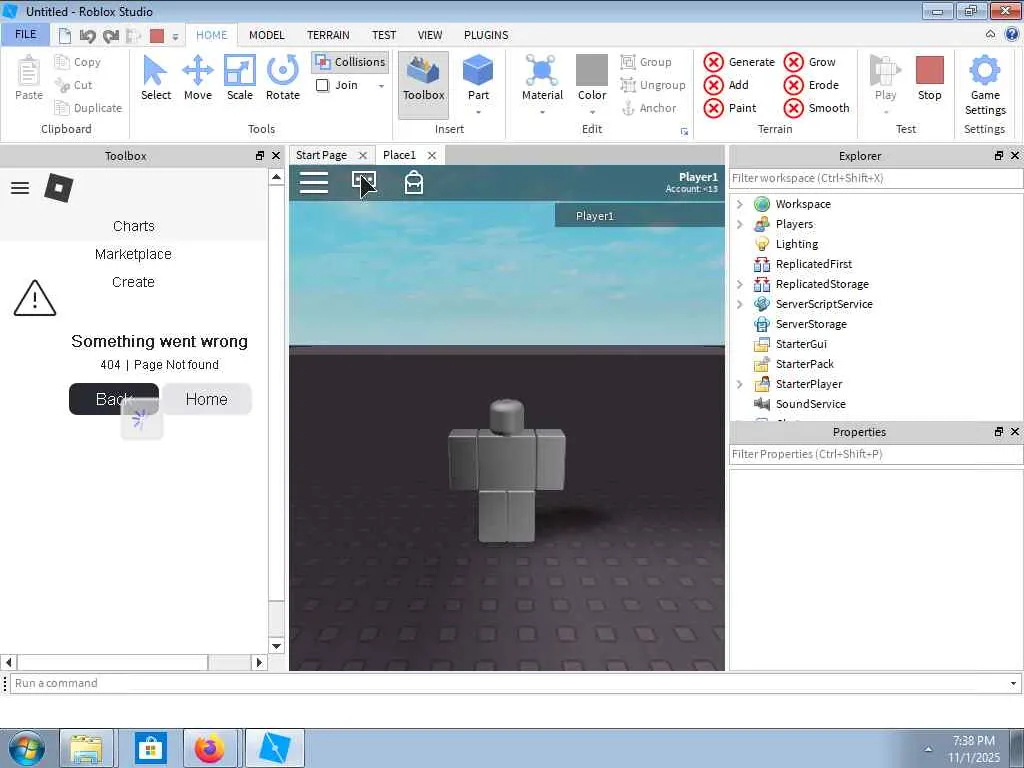Toggle Collisions option
1024x768 pixels.
pyautogui.click(x=350, y=62)
